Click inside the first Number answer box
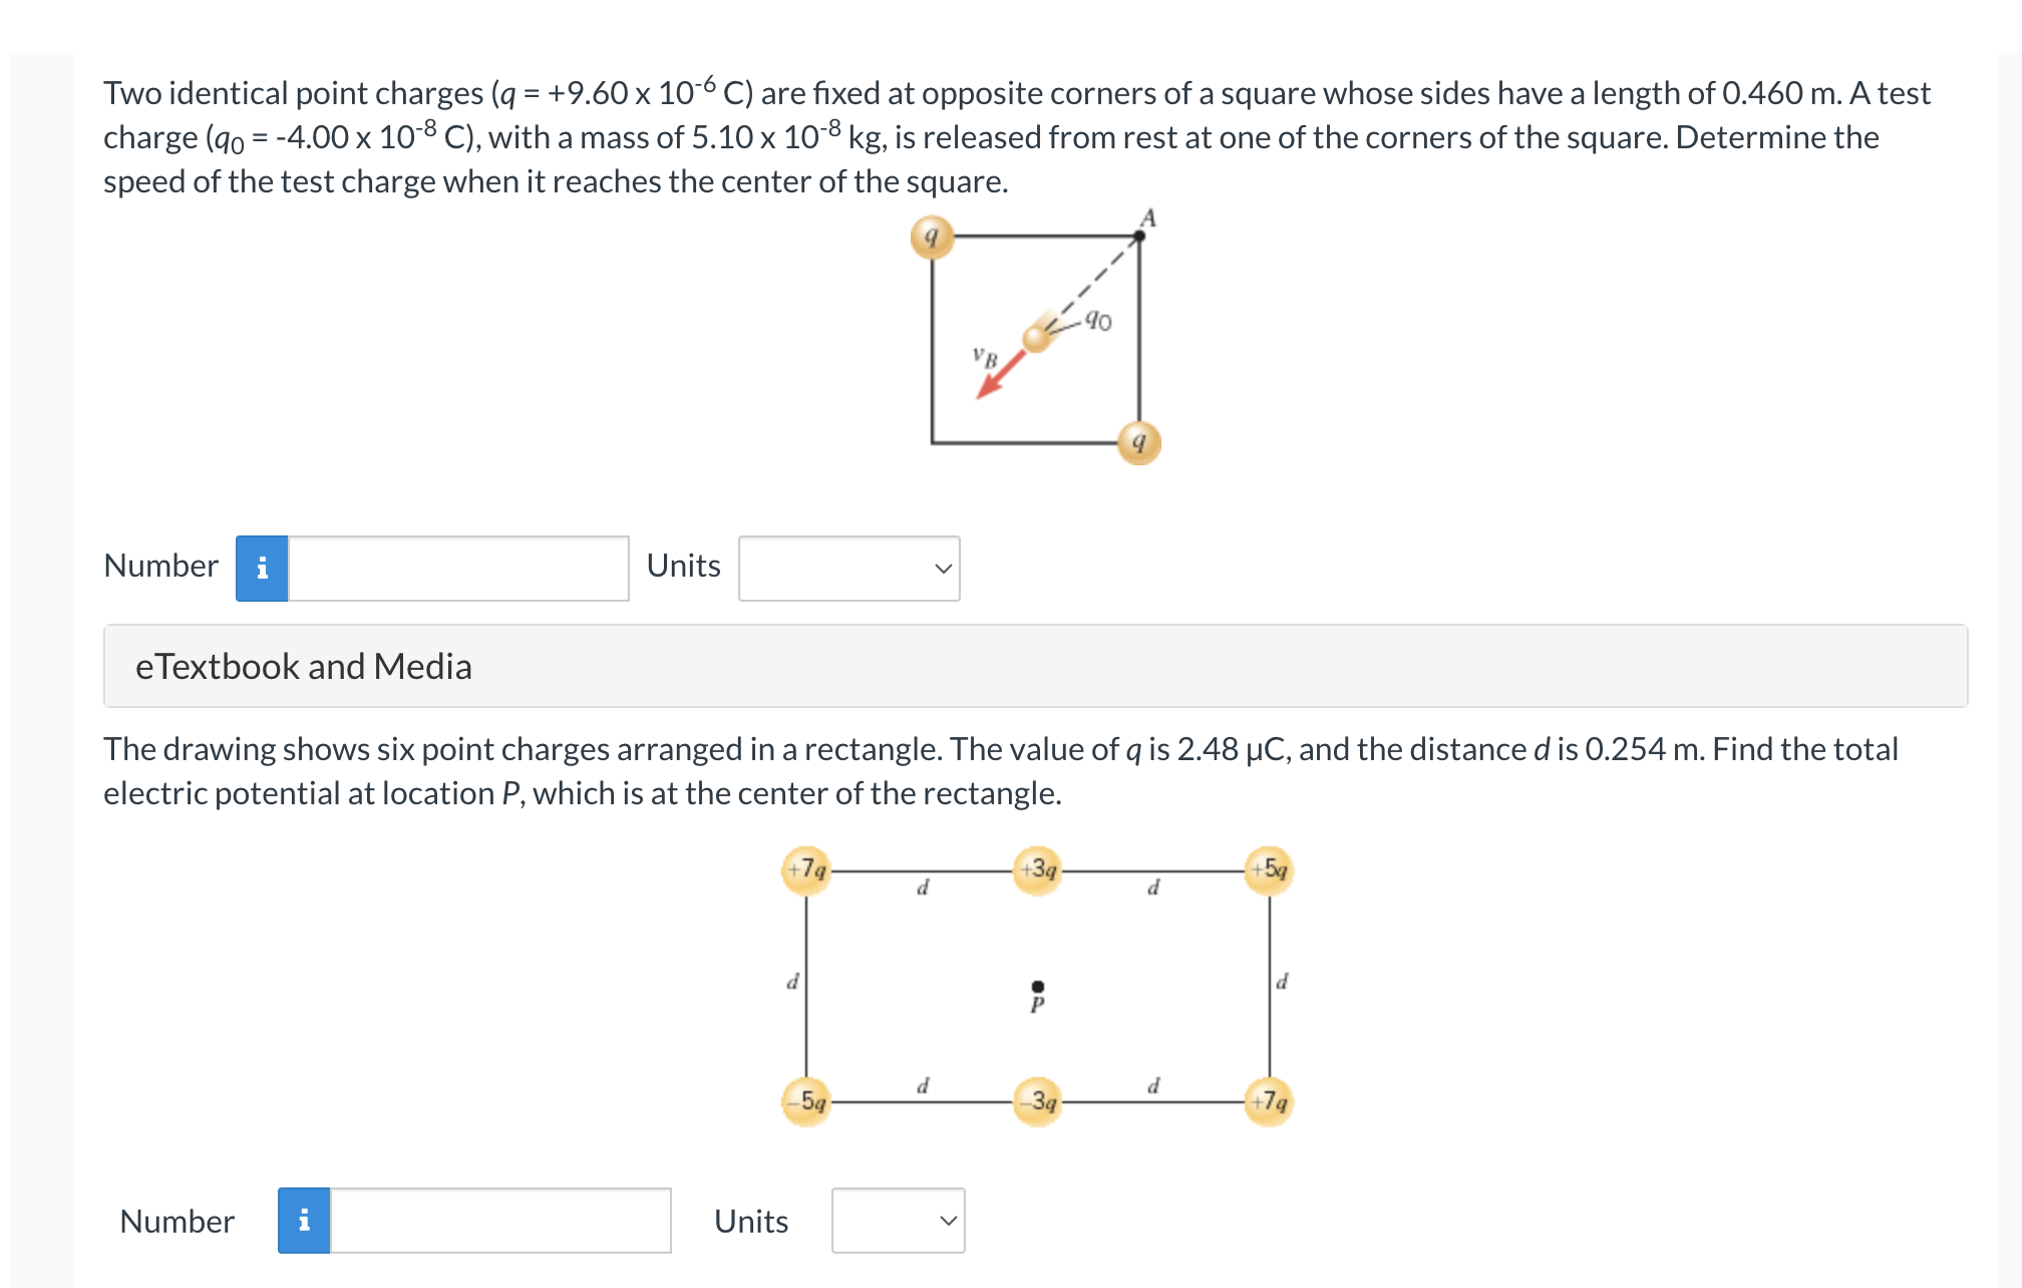Screen dimensions: 2022x1288 (x=455, y=567)
